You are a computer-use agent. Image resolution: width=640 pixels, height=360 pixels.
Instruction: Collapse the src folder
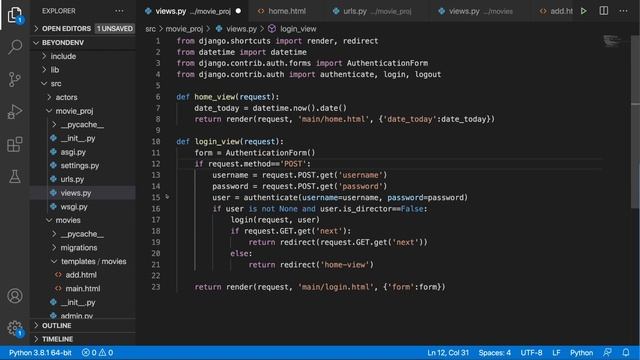tap(56, 84)
